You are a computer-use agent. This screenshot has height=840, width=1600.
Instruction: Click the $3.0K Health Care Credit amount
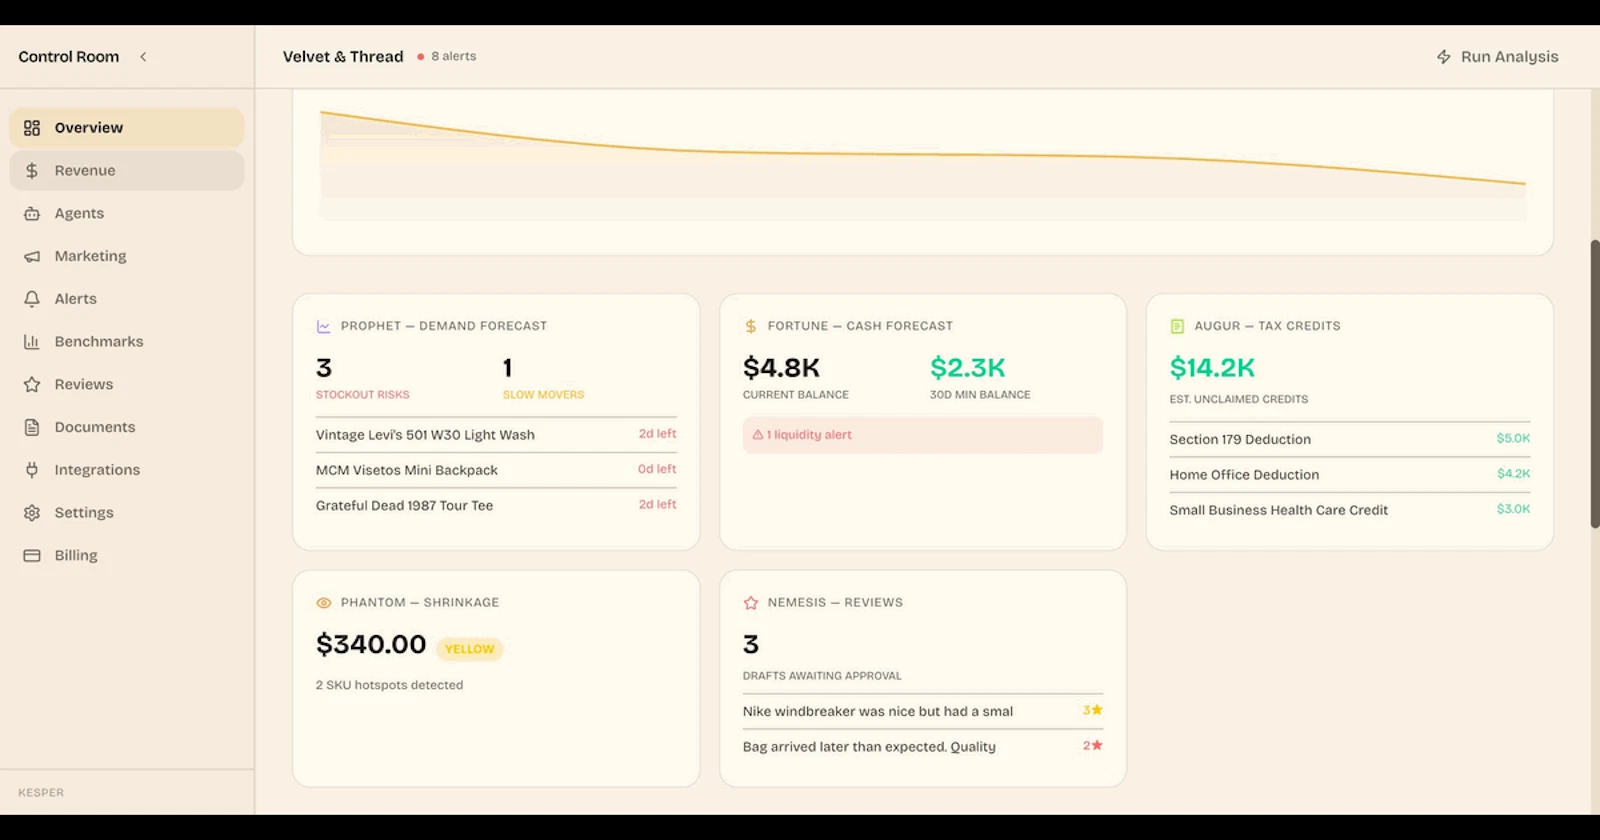1513,509
